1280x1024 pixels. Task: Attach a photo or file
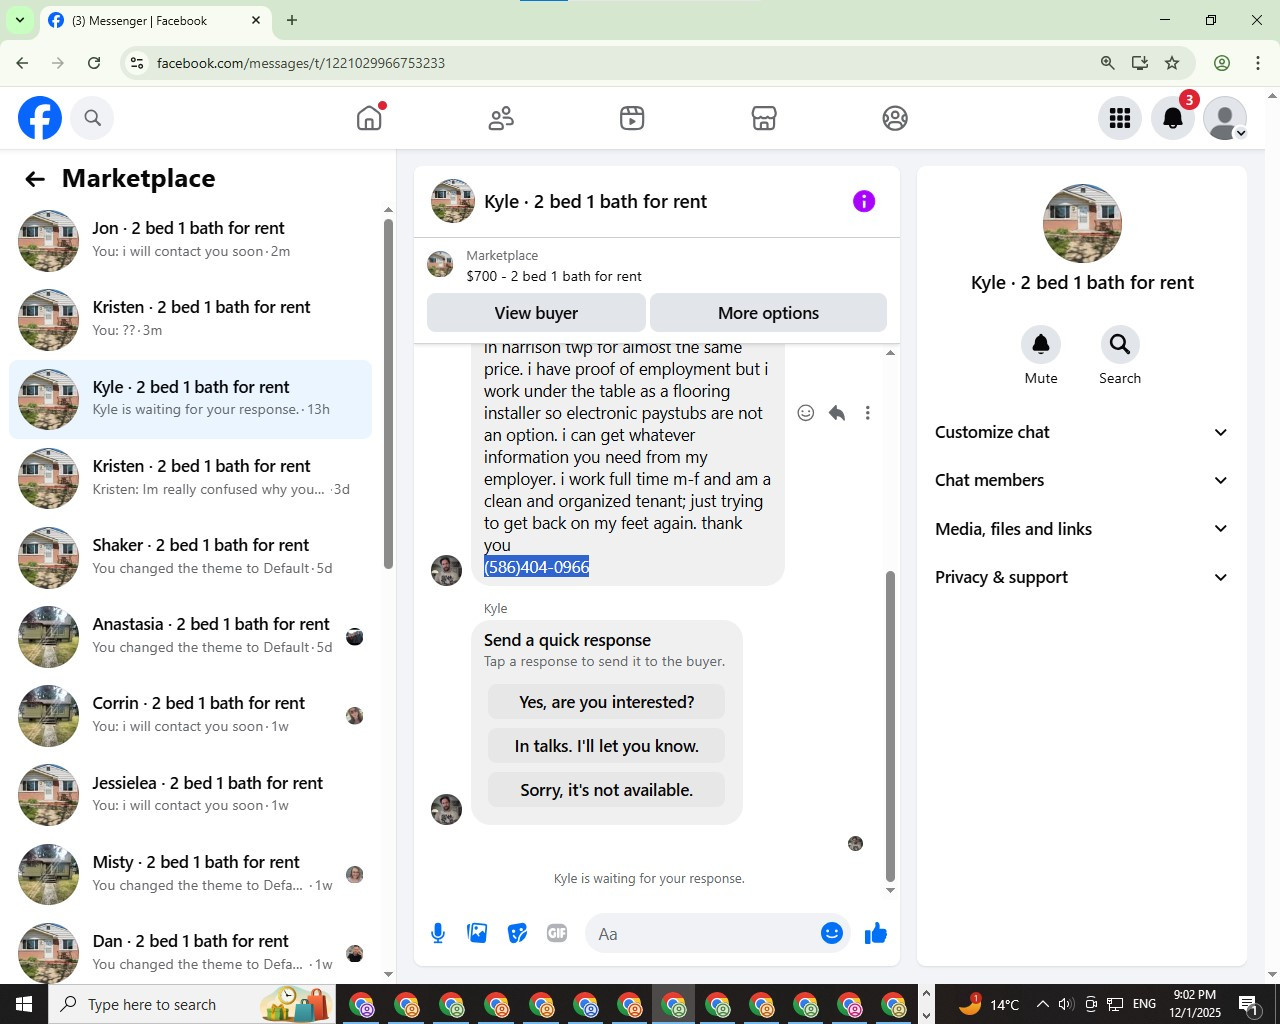point(478,934)
